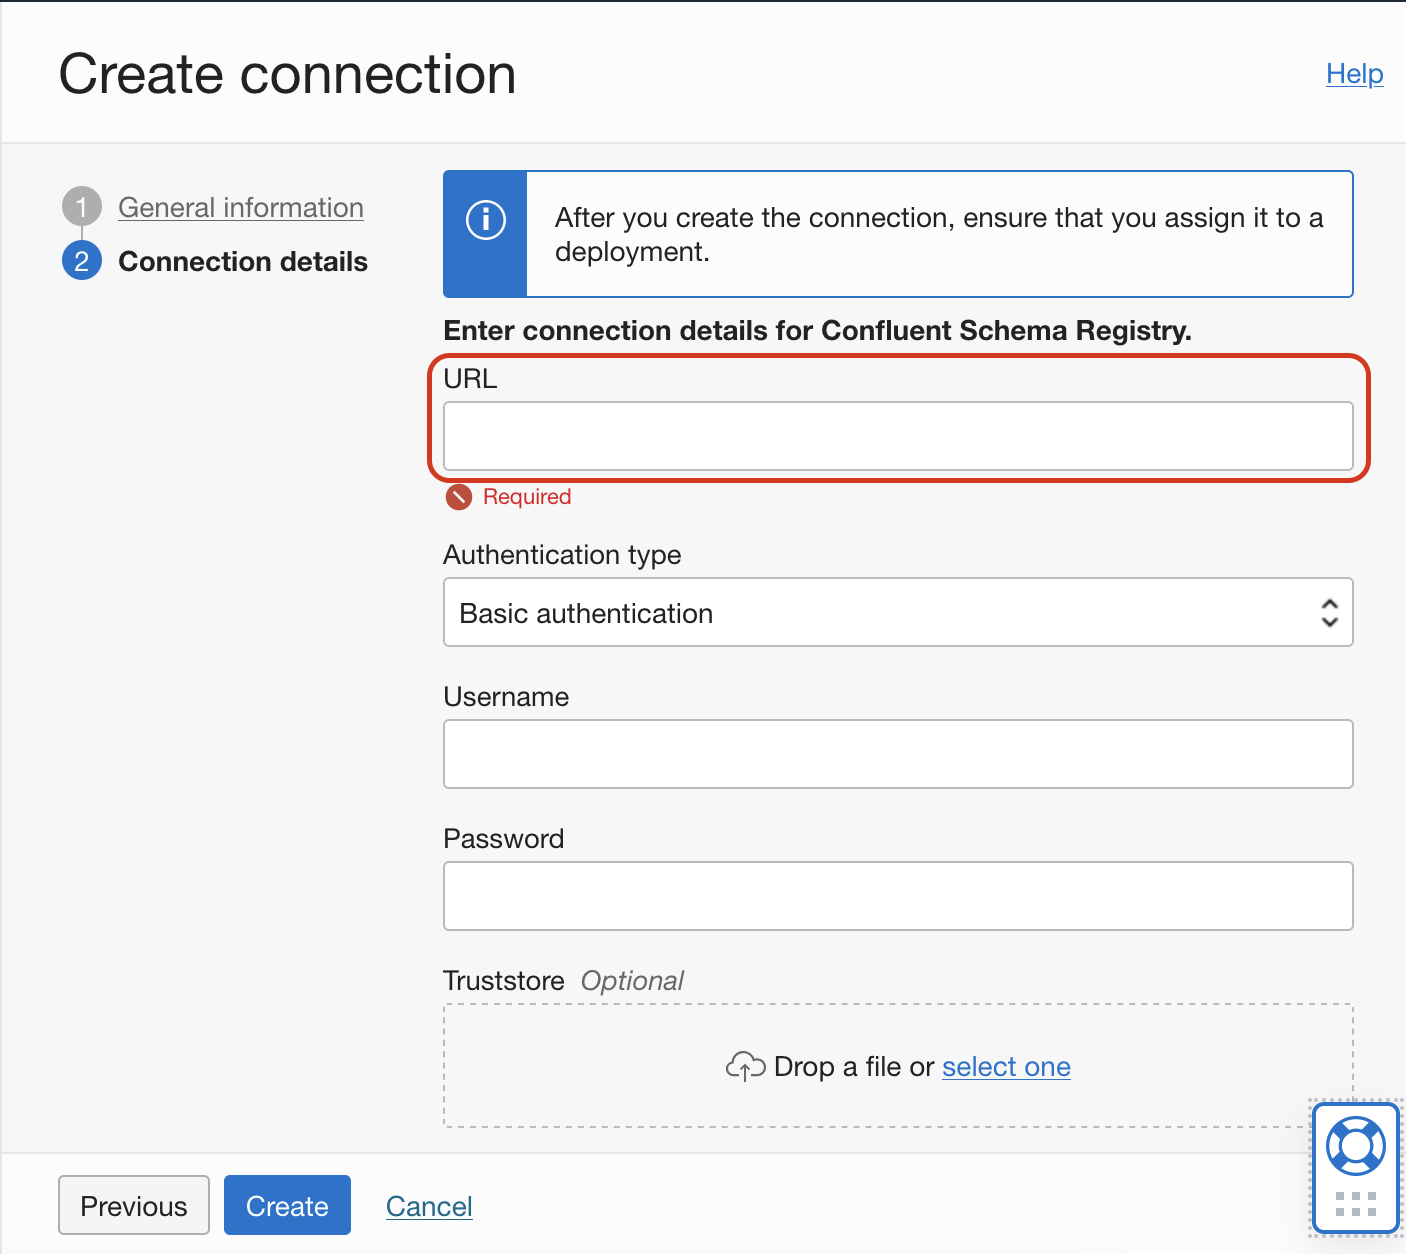Click inside the Username field

tap(897, 753)
